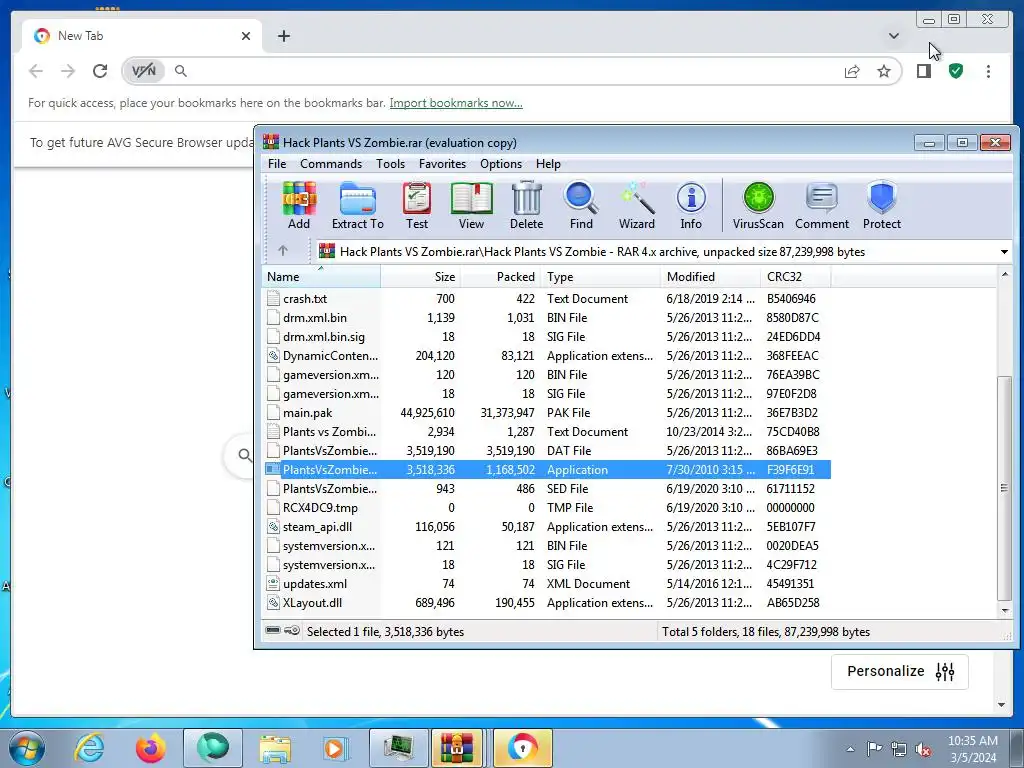Open the browser three-dot menu

988,71
